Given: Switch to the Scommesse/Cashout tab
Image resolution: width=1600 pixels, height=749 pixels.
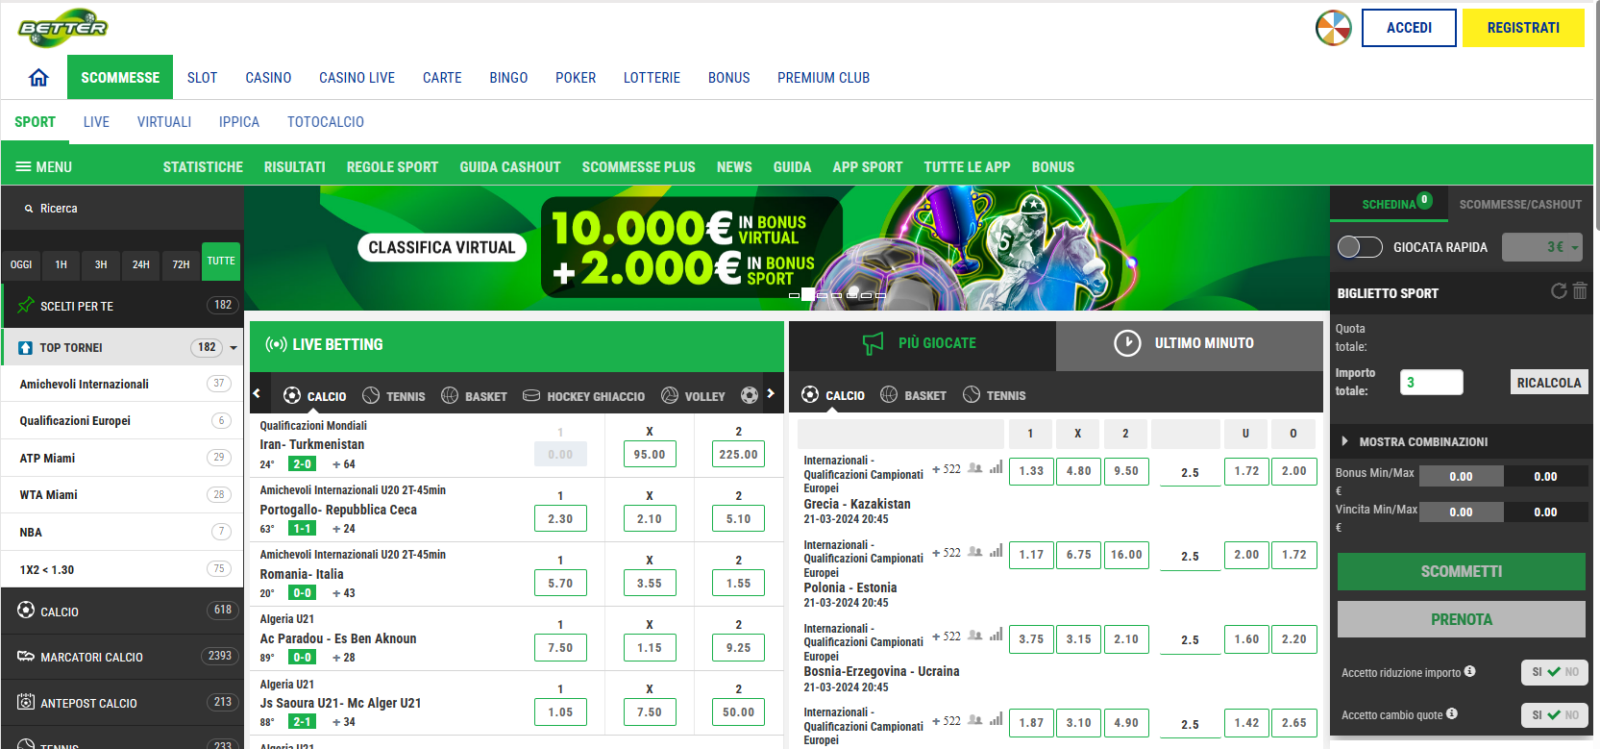Looking at the screenshot, I should [x=1520, y=204].
